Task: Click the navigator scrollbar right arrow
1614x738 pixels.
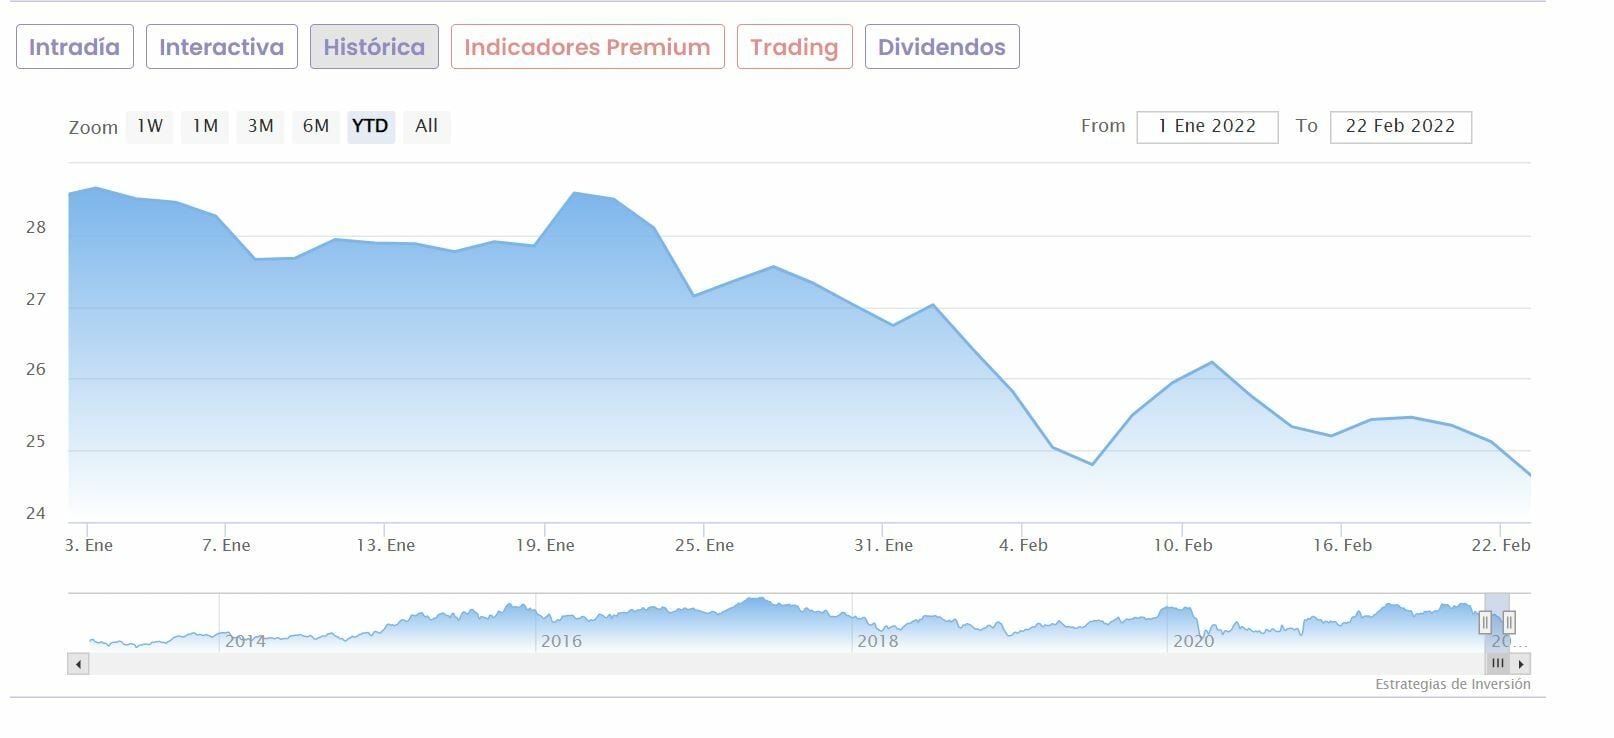Action: [1521, 664]
